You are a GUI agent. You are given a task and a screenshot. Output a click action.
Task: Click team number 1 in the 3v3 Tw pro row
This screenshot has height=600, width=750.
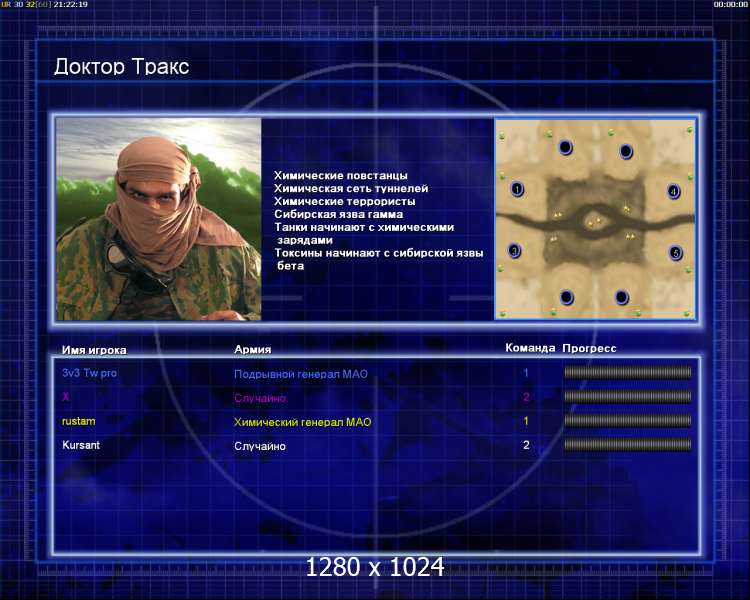tap(526, 373)
